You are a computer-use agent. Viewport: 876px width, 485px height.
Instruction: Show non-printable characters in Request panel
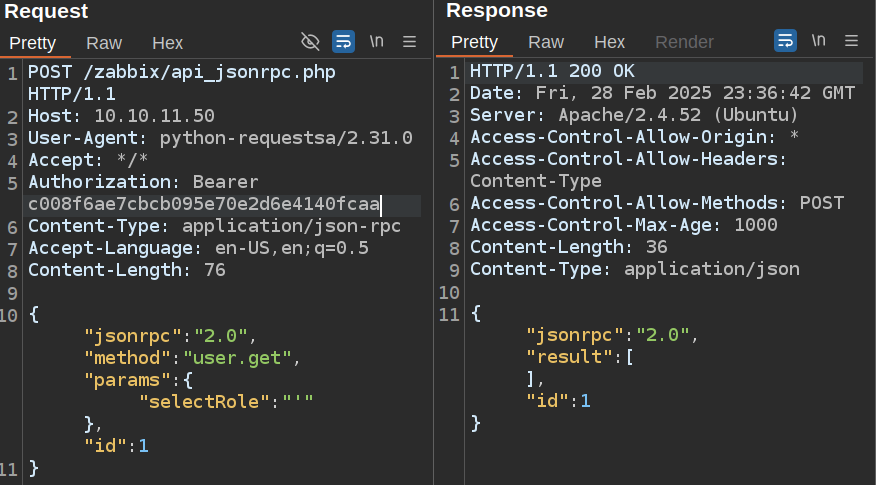click(x=376, y=41)
